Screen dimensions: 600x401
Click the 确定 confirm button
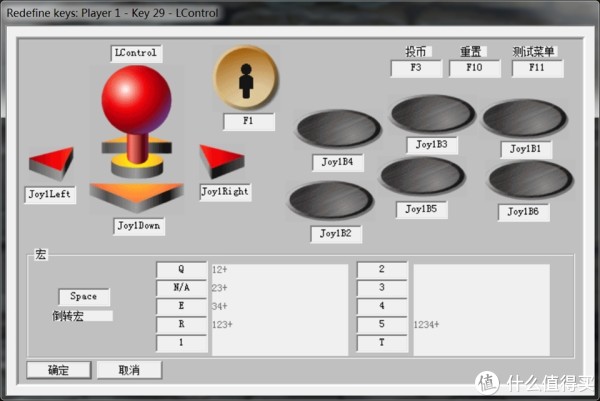(59, 370)
